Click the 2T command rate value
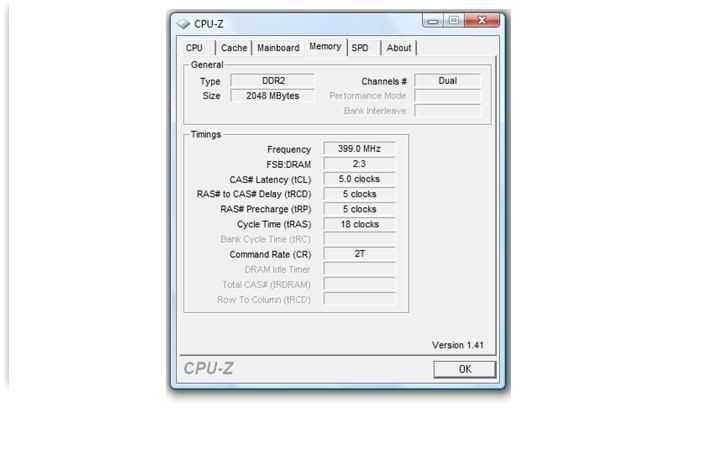This screenshot has width=720, height=450. coord(359,254)
